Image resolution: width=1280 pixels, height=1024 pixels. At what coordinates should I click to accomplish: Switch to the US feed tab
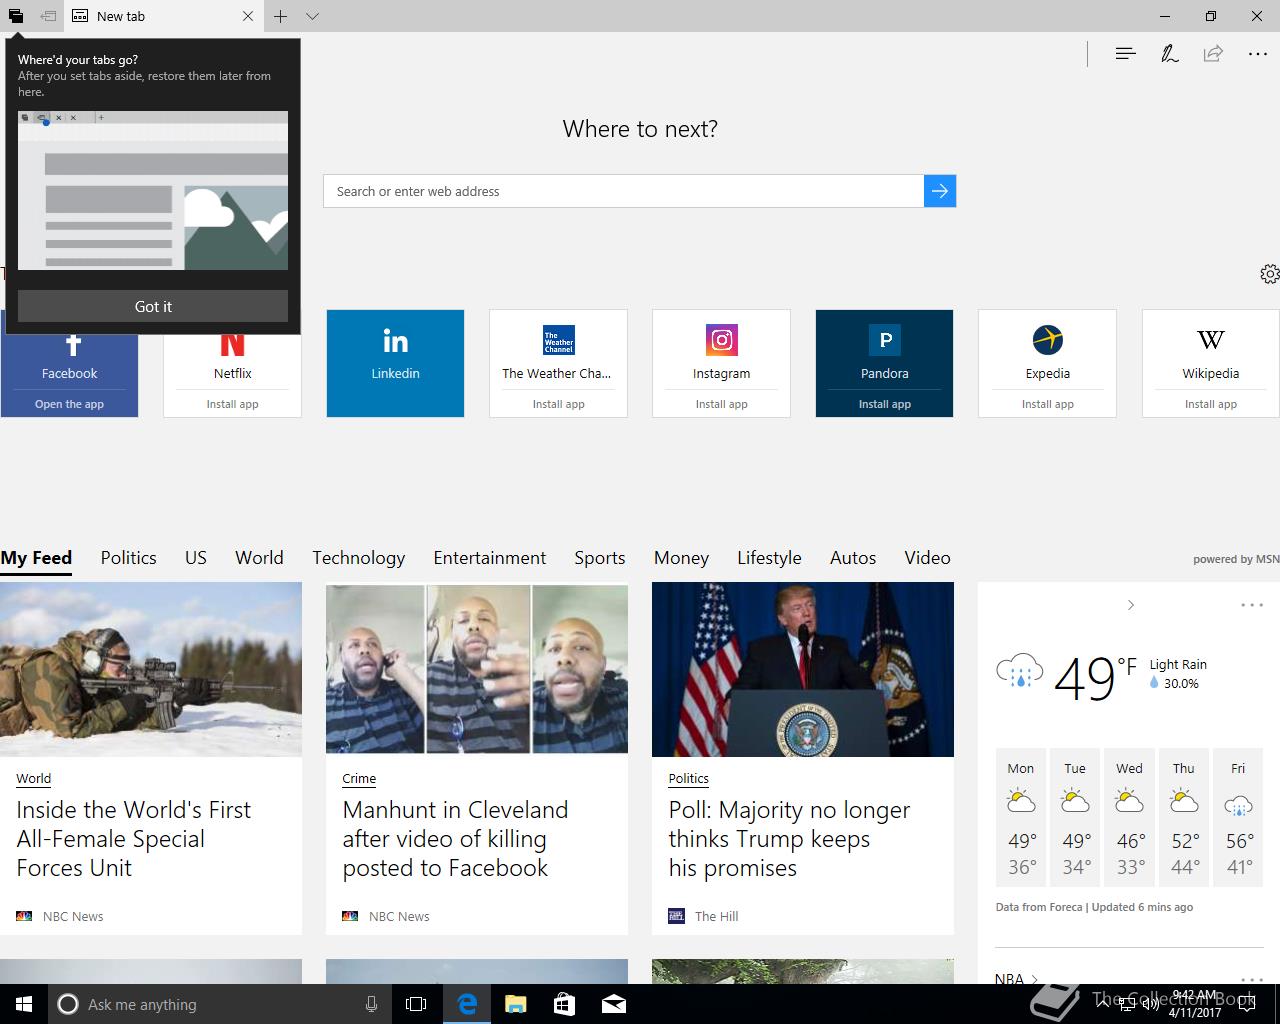[196, 558]
